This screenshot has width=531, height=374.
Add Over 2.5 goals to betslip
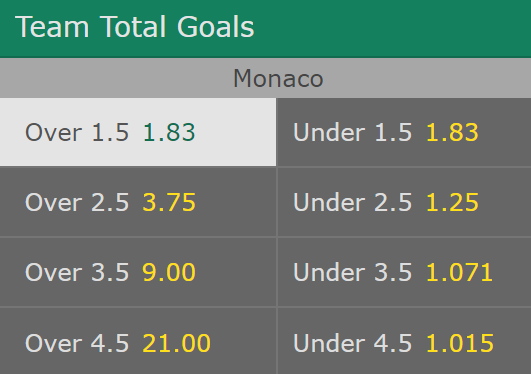click(138, 202)
